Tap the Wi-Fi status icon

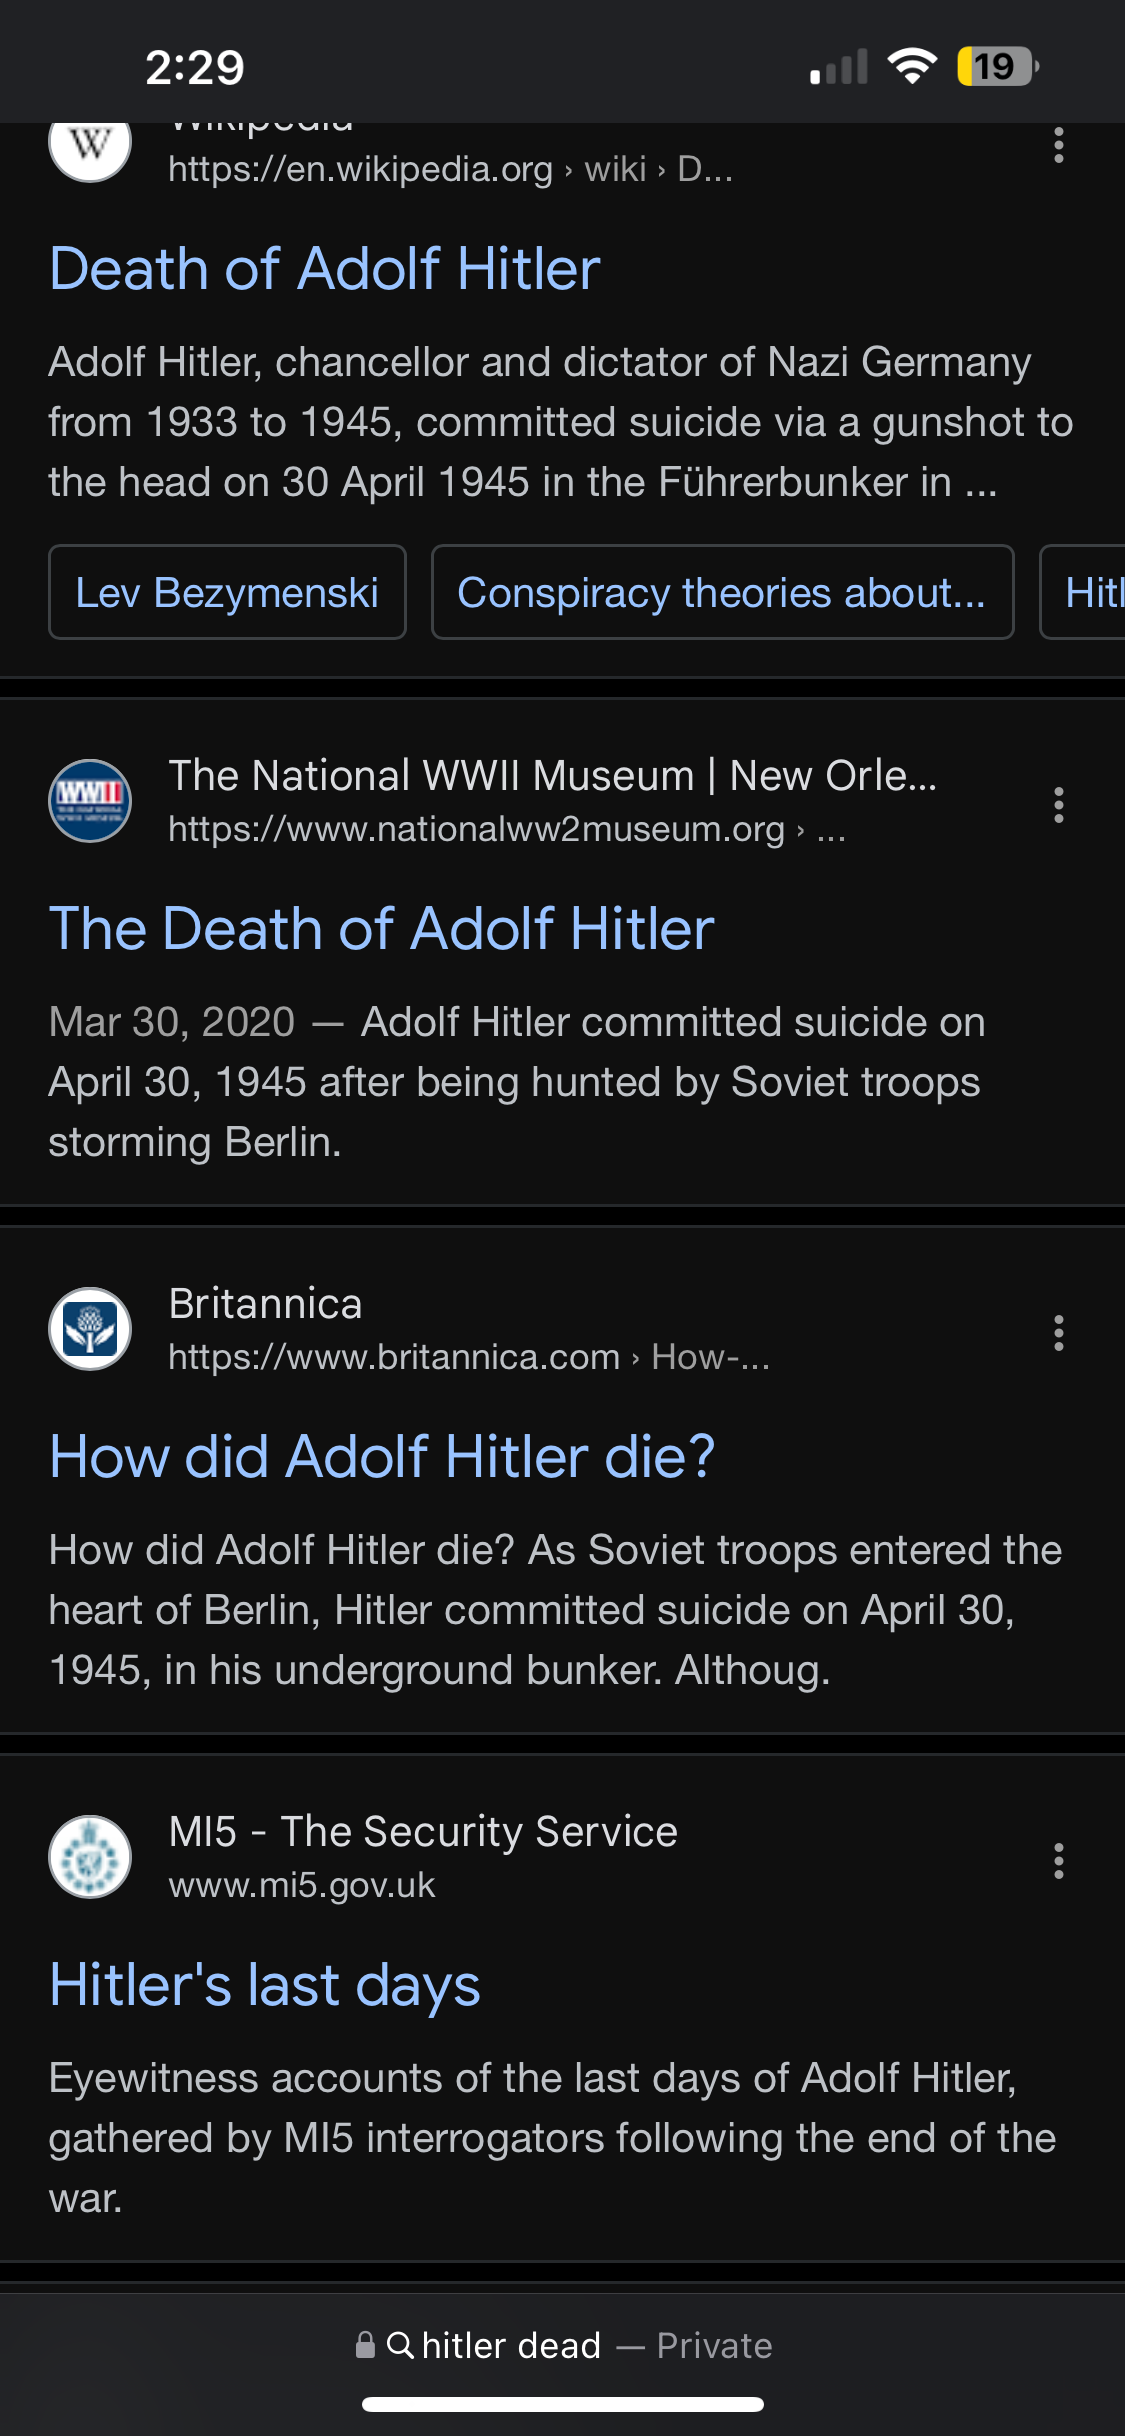click(912, 67)
